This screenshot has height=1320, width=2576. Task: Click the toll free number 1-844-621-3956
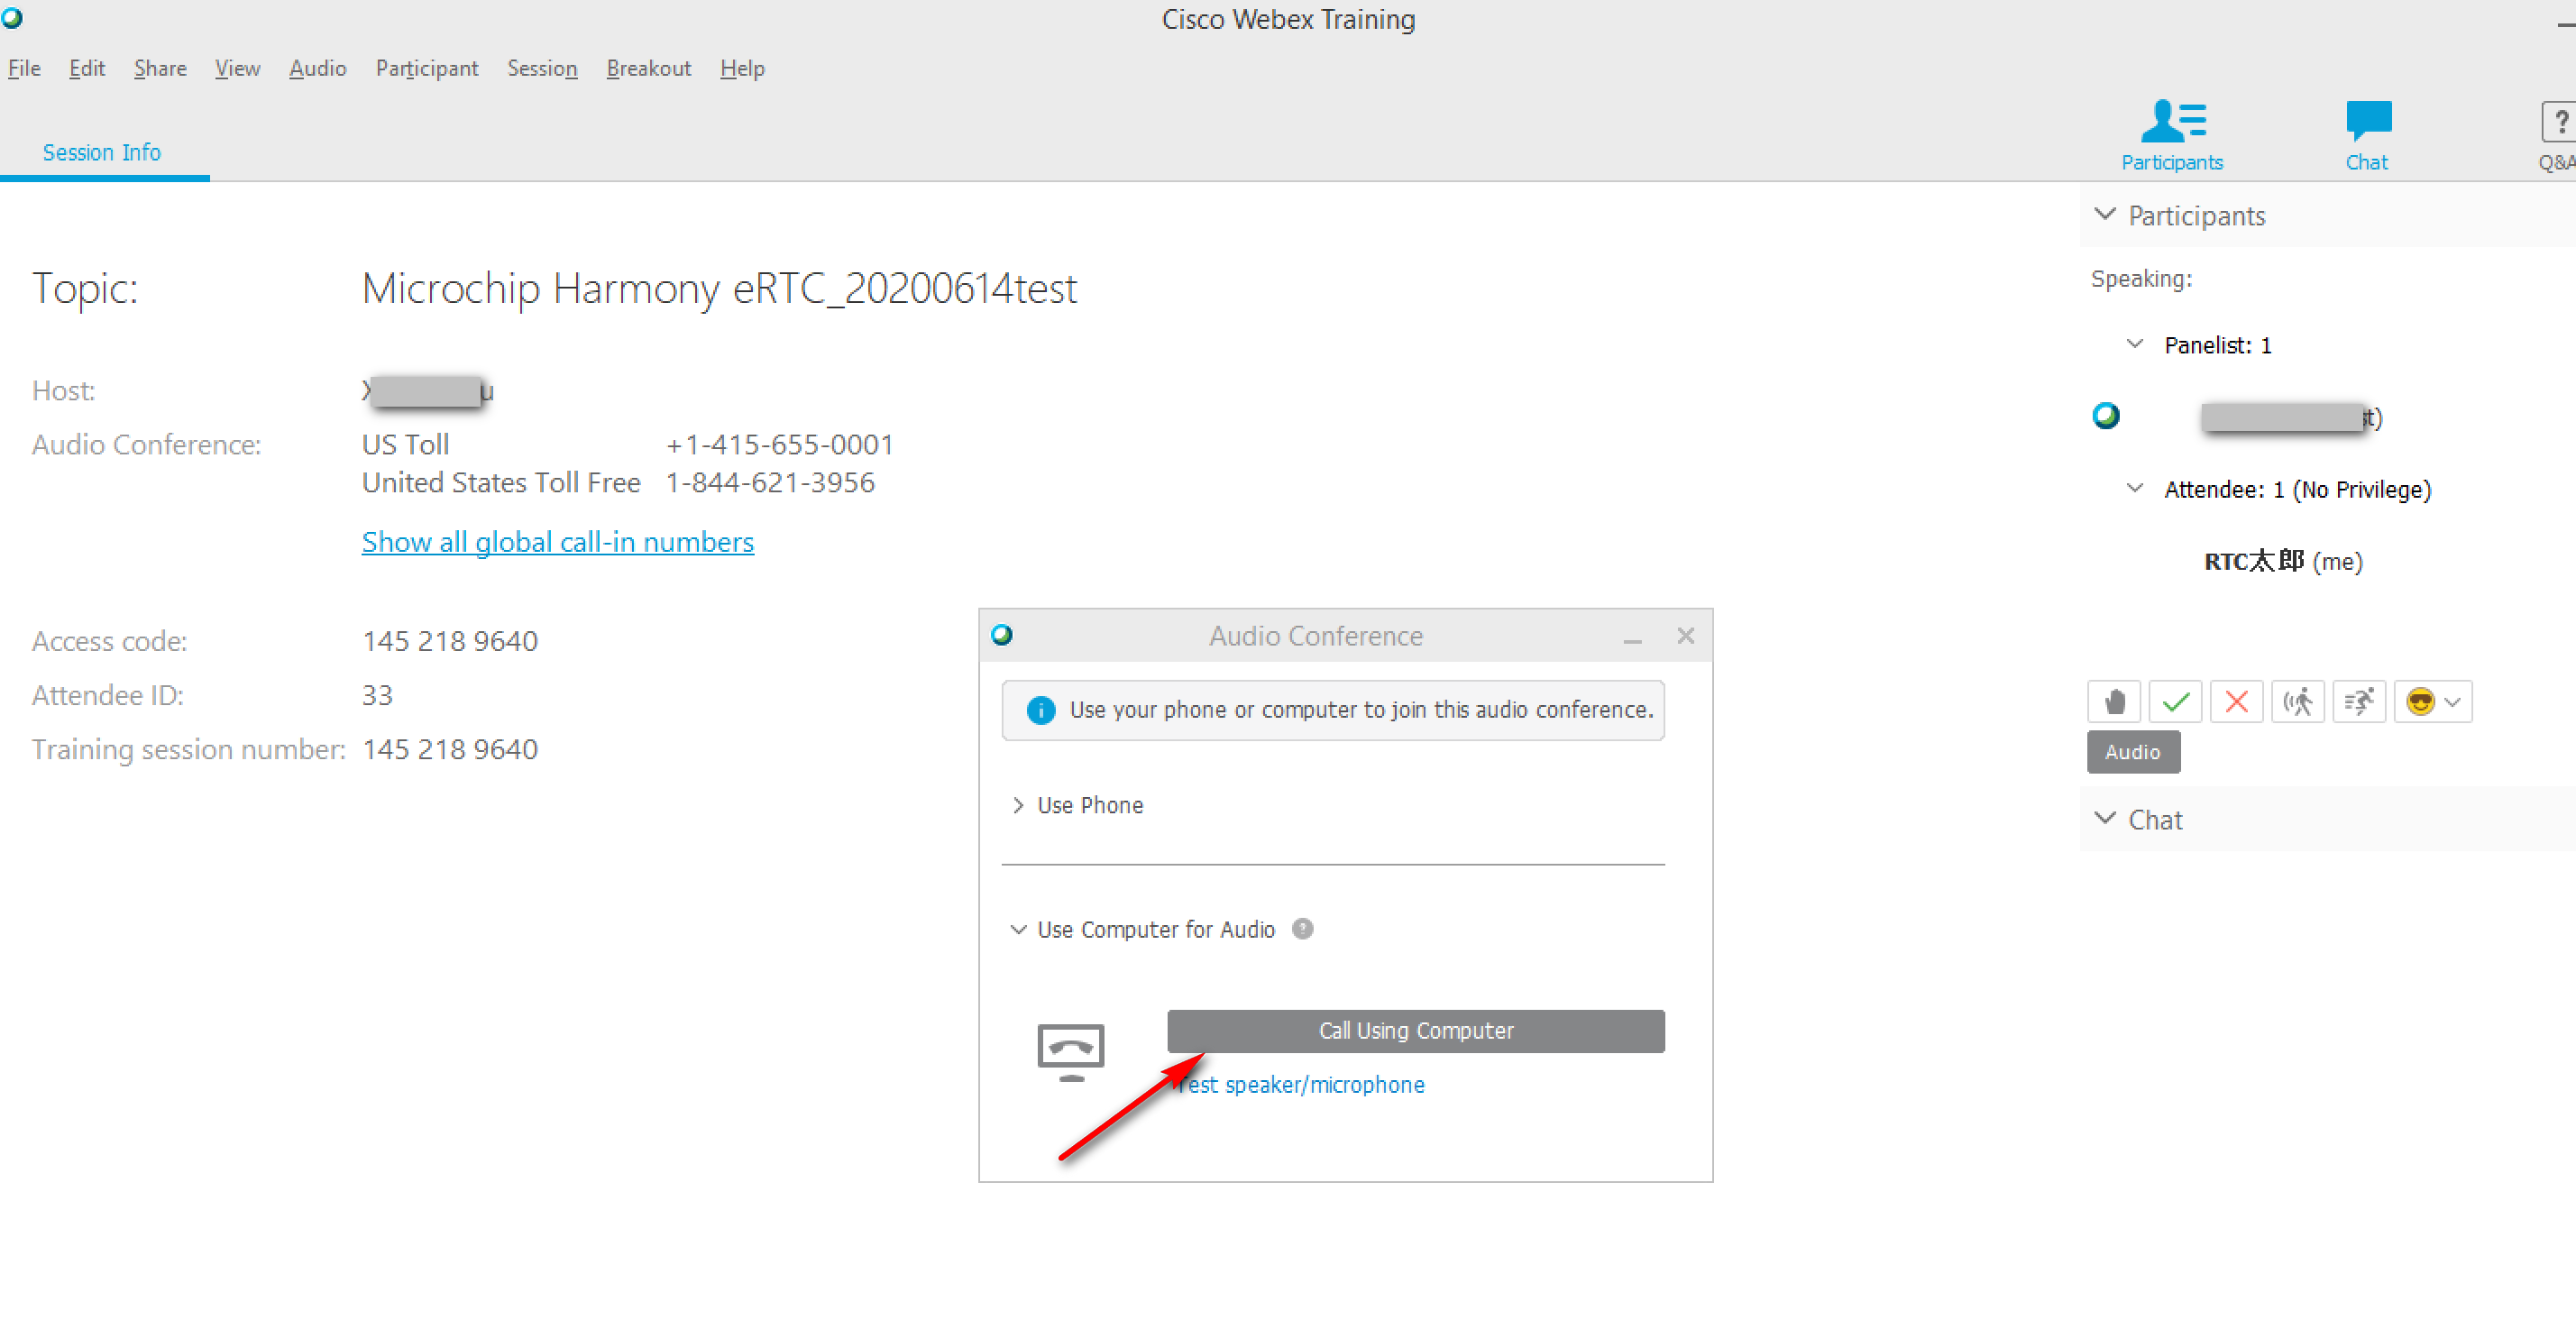tap(770, 483)
